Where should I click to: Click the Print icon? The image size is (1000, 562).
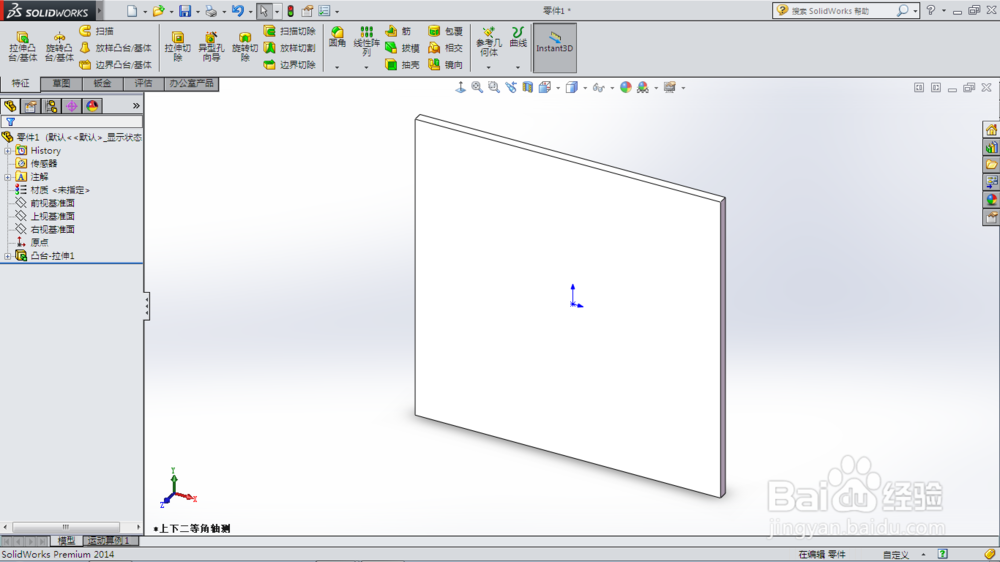click(210, 11)
